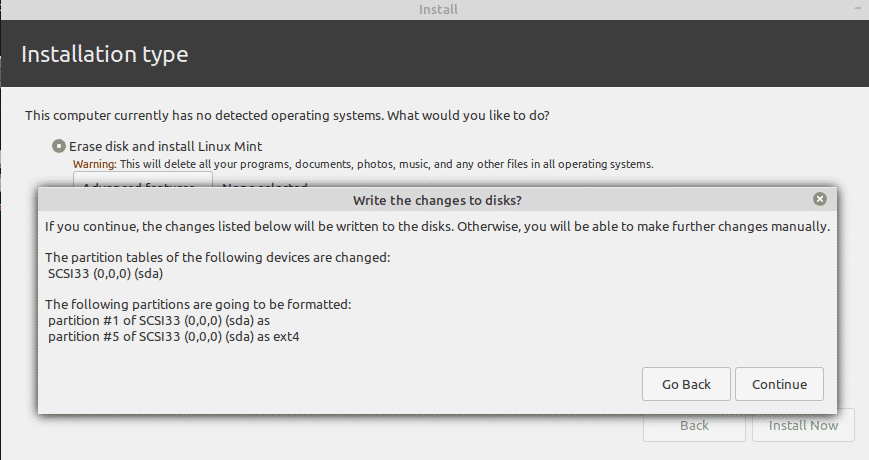Click the "Write the changes to disks?" dialog title
This screenshot has width=869, height=460.
(437, 200)
